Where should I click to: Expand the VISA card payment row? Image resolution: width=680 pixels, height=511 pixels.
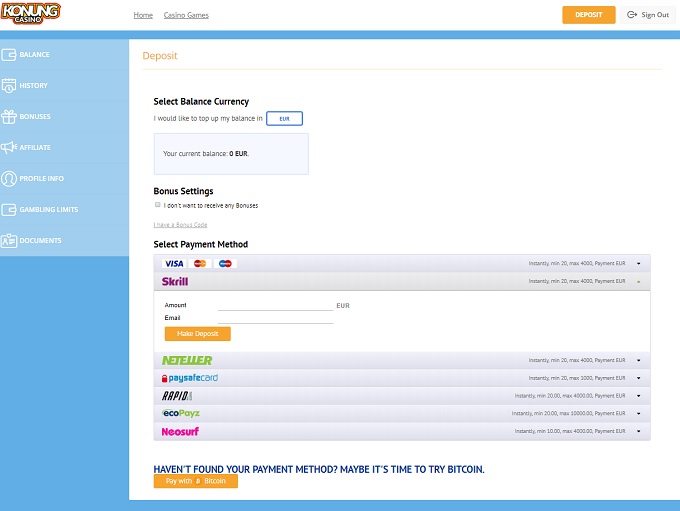tap(638, 263)
